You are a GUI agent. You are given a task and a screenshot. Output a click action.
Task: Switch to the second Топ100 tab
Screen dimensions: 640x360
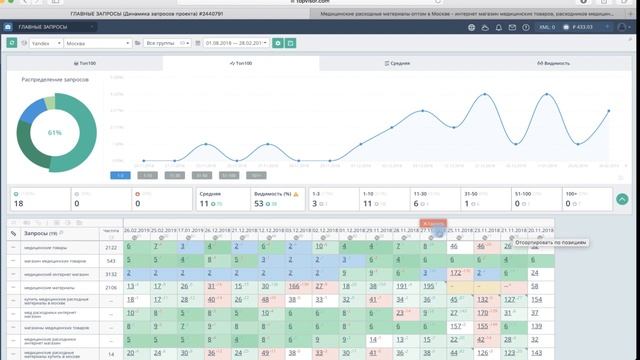pos(241,63)
